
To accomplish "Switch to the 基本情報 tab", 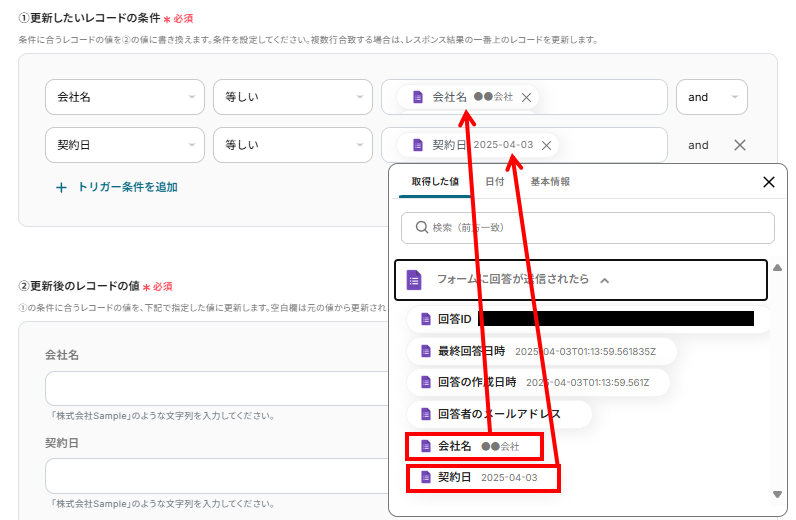I will click(x=550, y=182).
